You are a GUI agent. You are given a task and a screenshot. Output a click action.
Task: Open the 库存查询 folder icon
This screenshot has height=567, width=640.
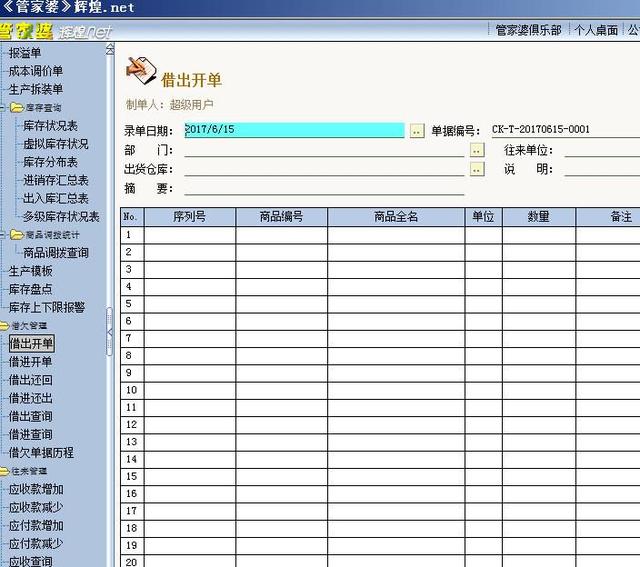point(17,108)
